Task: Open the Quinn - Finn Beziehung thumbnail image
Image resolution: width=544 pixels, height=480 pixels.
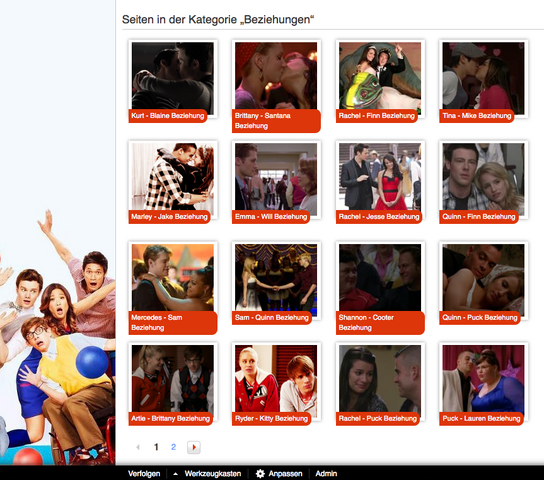Action: (483, 177)
